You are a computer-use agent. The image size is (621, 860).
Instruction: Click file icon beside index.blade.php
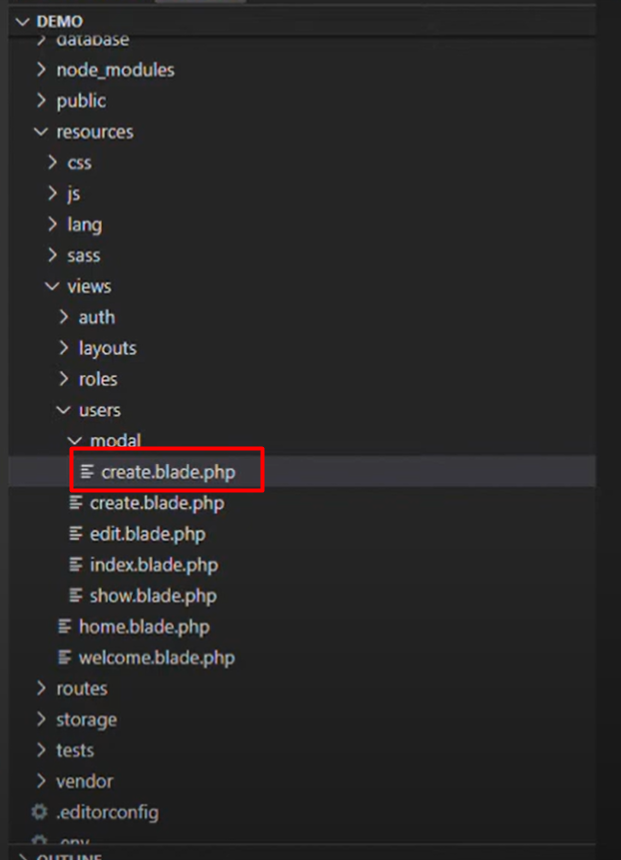click(76, 564)
